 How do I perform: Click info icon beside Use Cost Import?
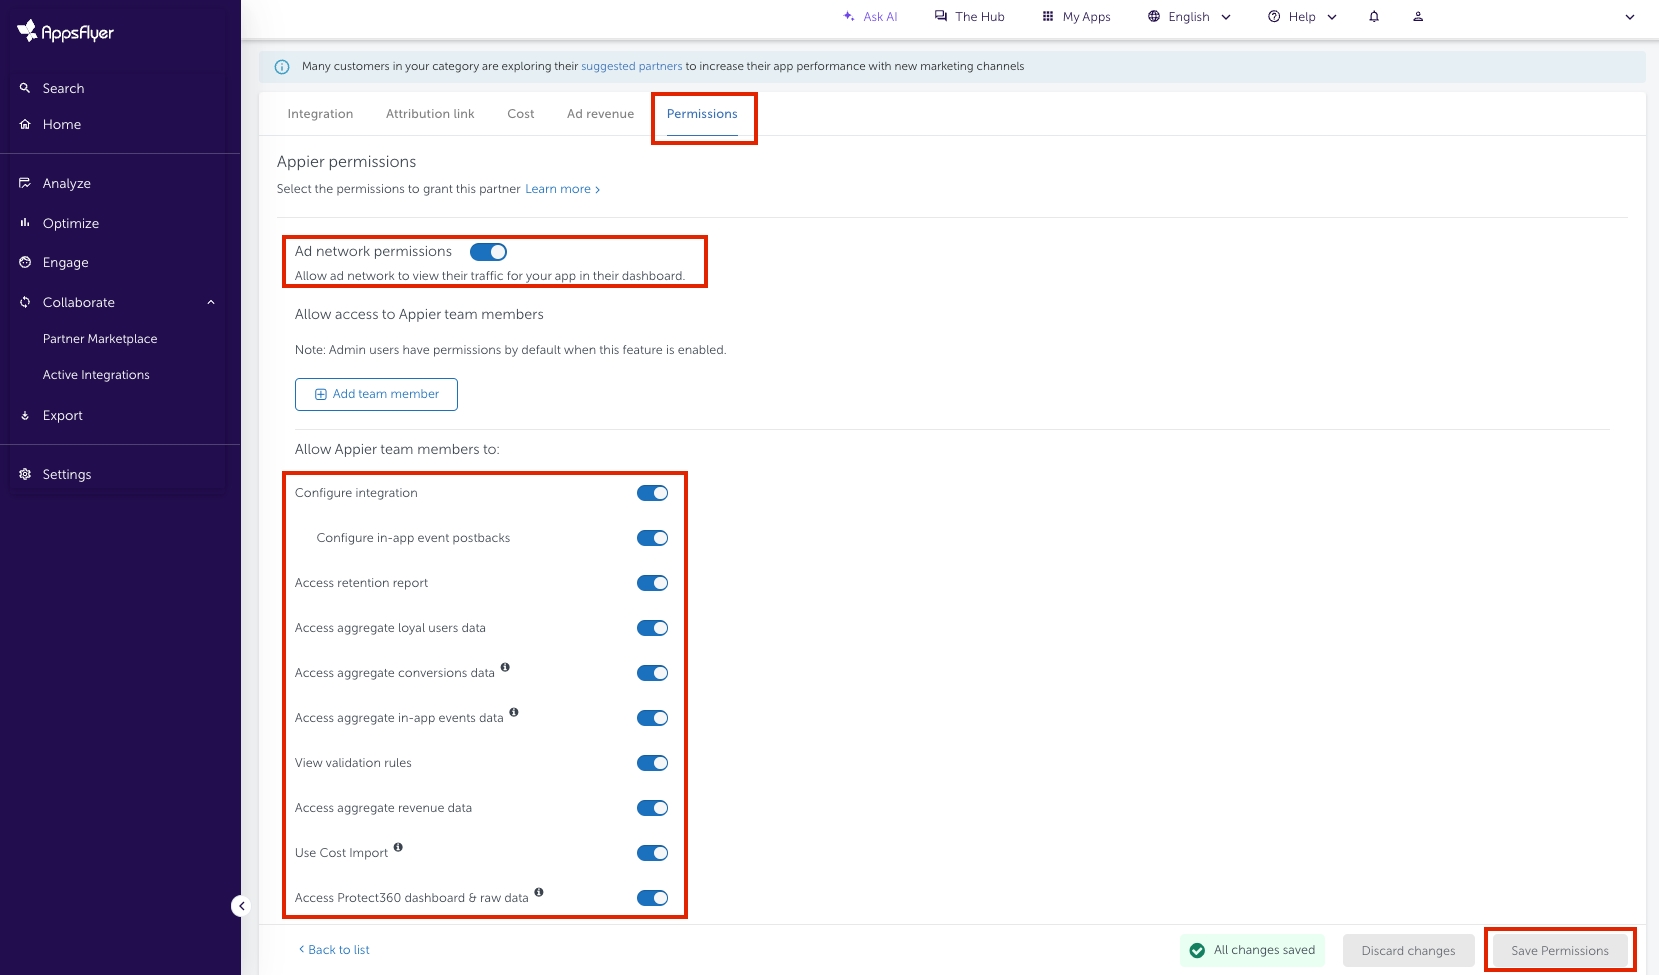coord(398,847)
